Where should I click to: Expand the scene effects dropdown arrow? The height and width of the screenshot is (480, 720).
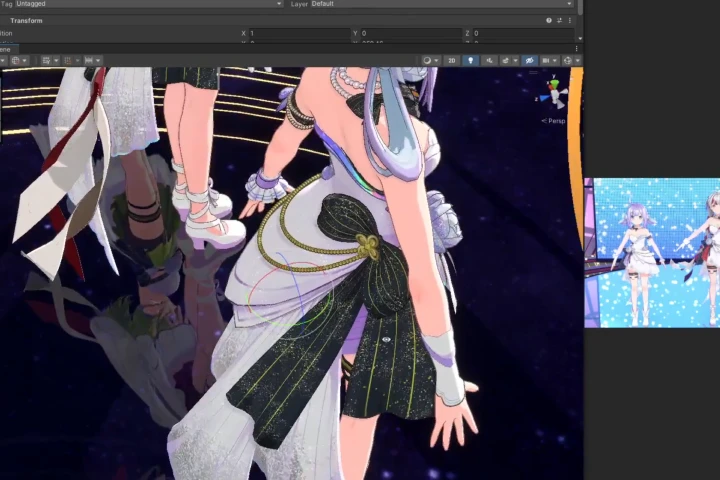[x=515, y=61]
